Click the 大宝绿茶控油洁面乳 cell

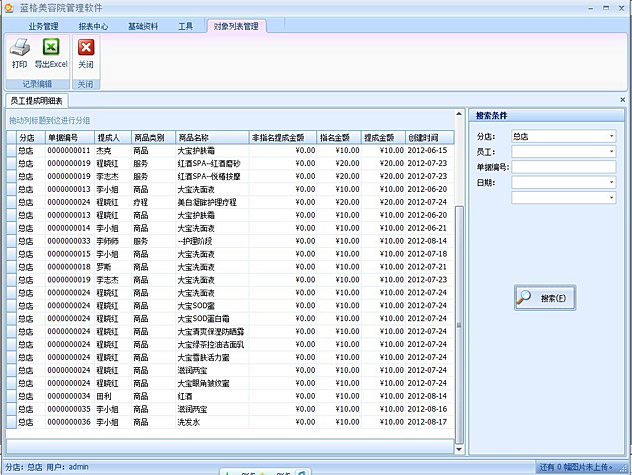coord(211,344)
